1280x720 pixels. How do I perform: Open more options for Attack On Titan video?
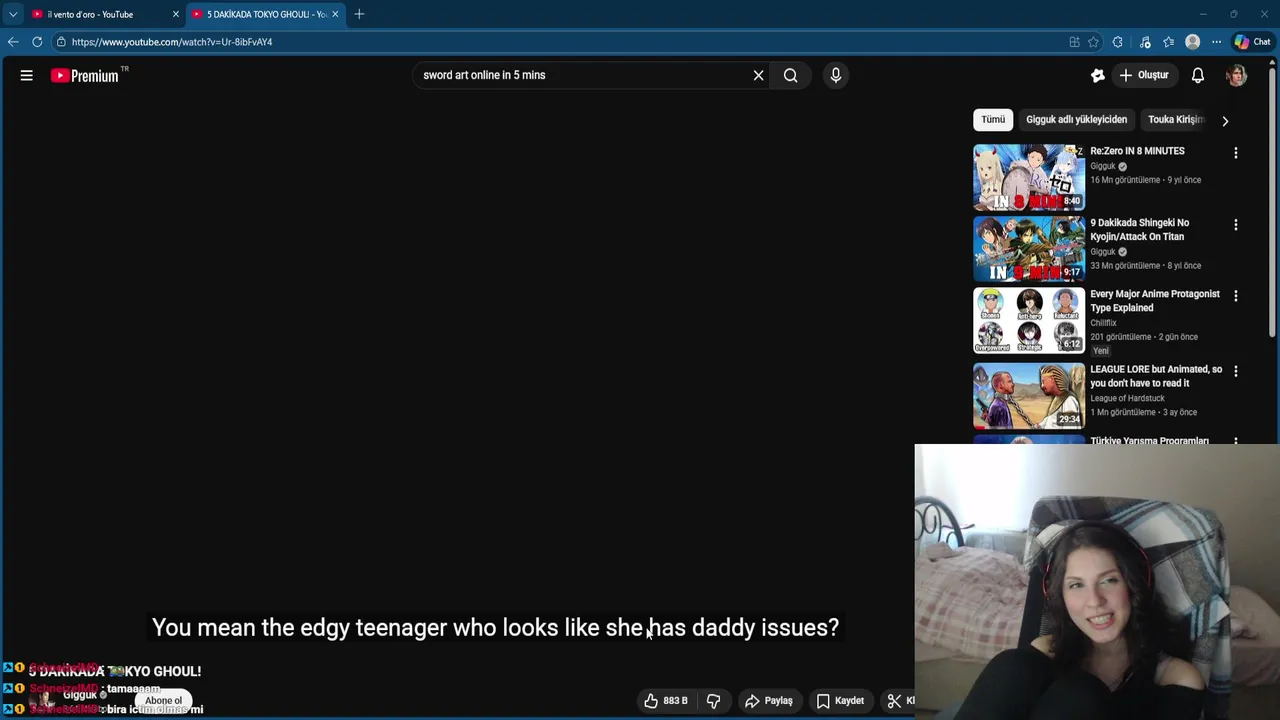(1236, 225)
